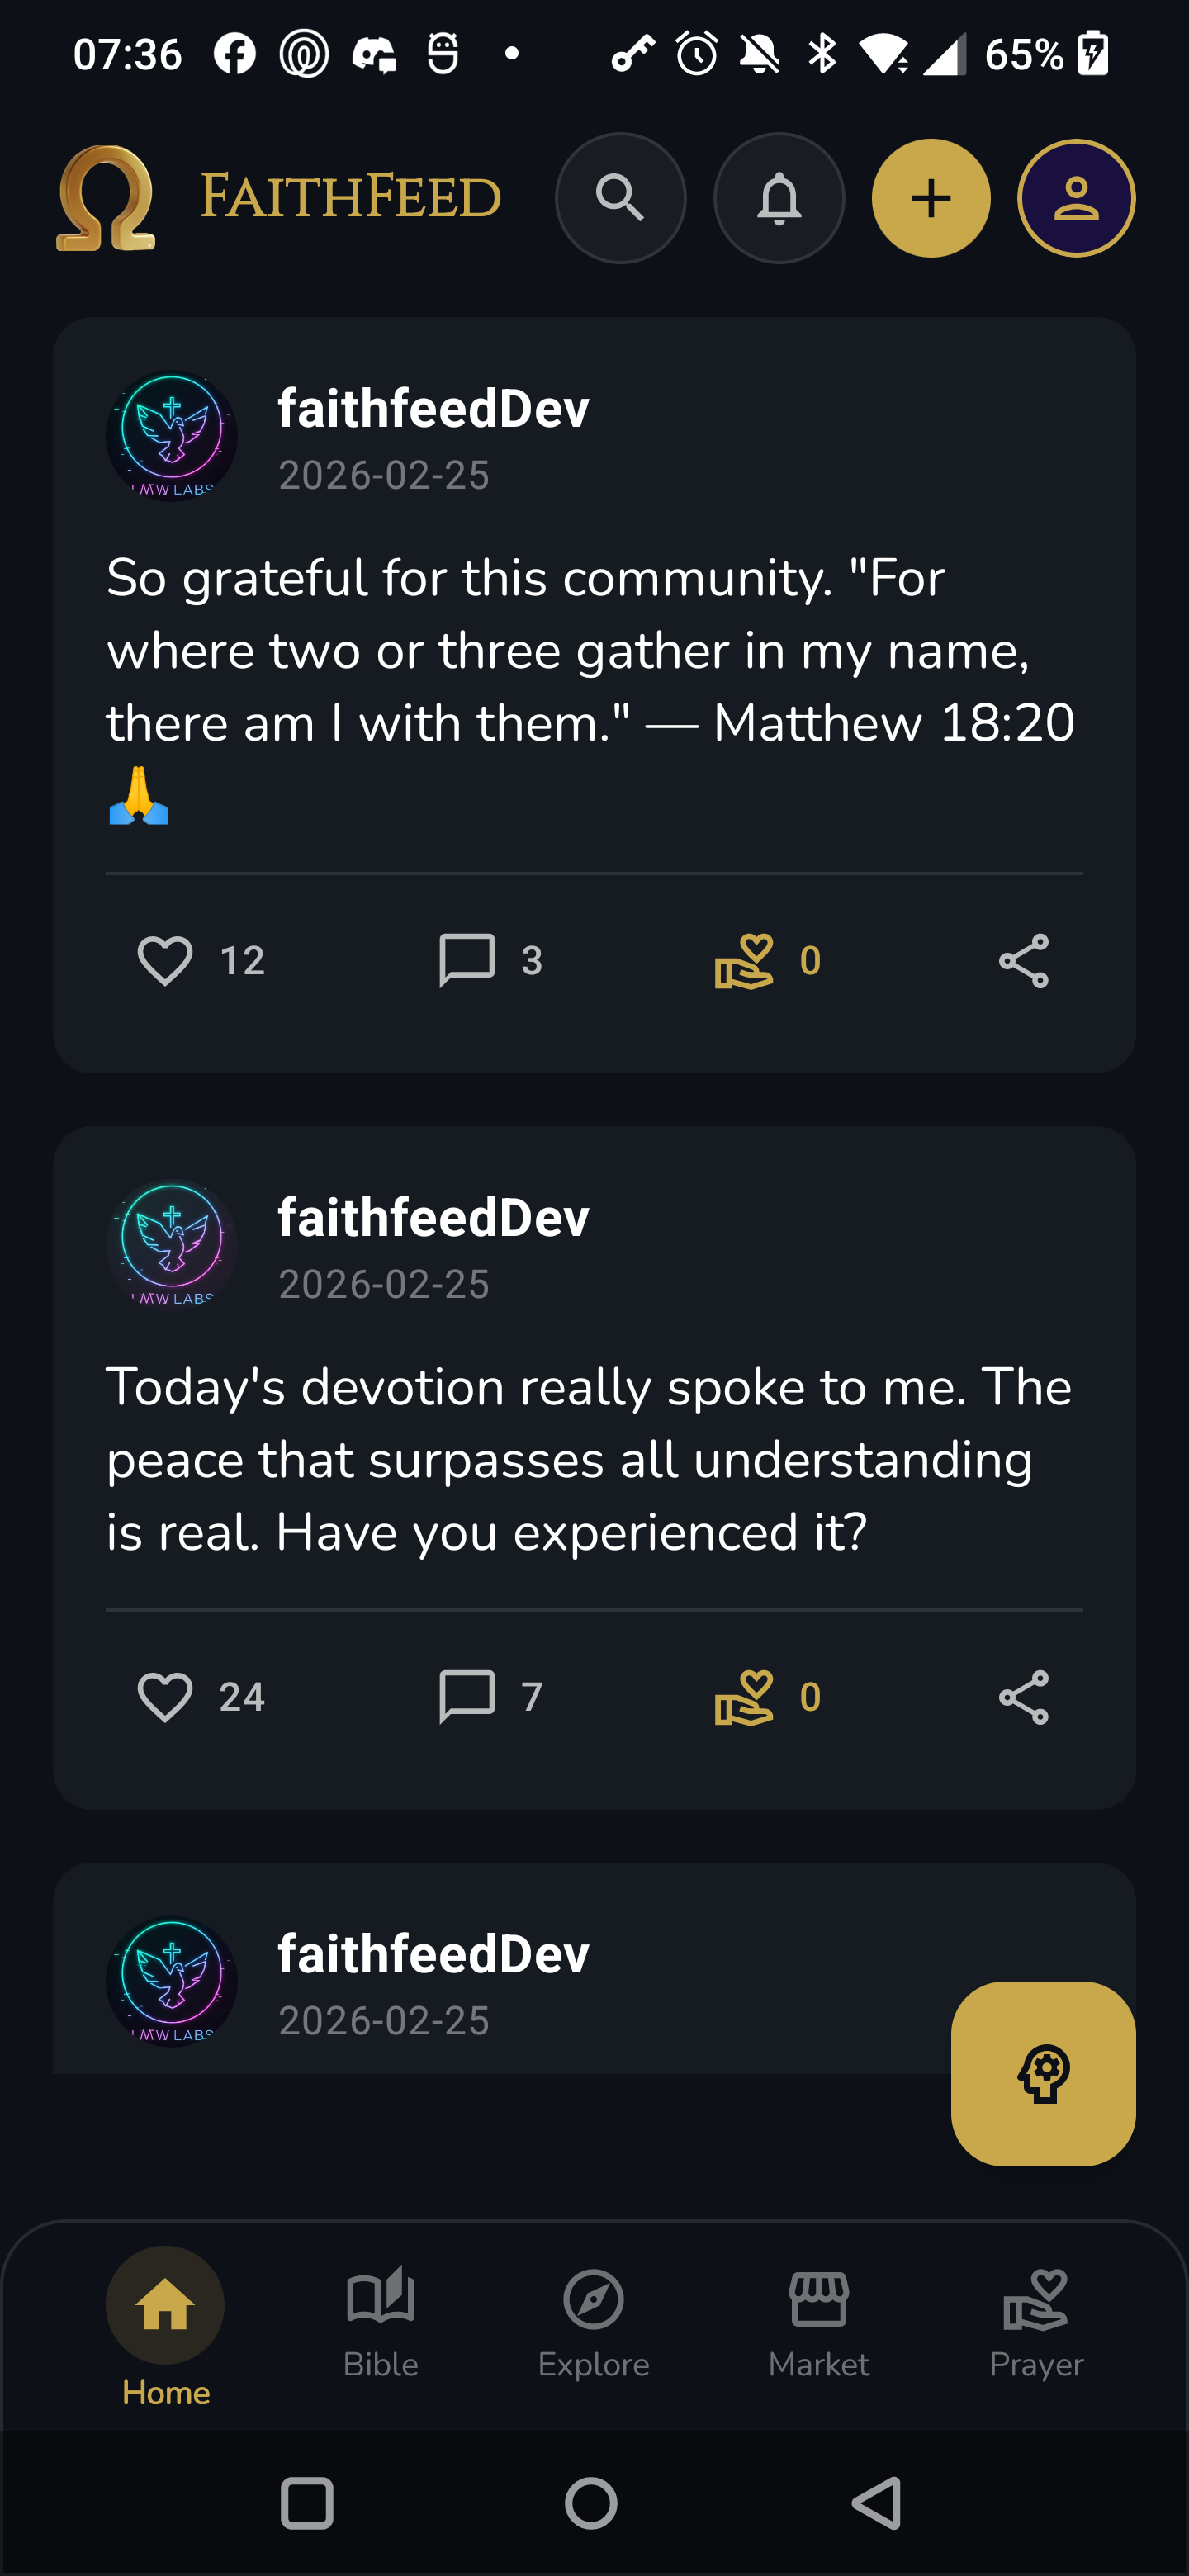Tap the gold plus icon to create a post
Viewport: 1189px width, 2576px height.
929,197
